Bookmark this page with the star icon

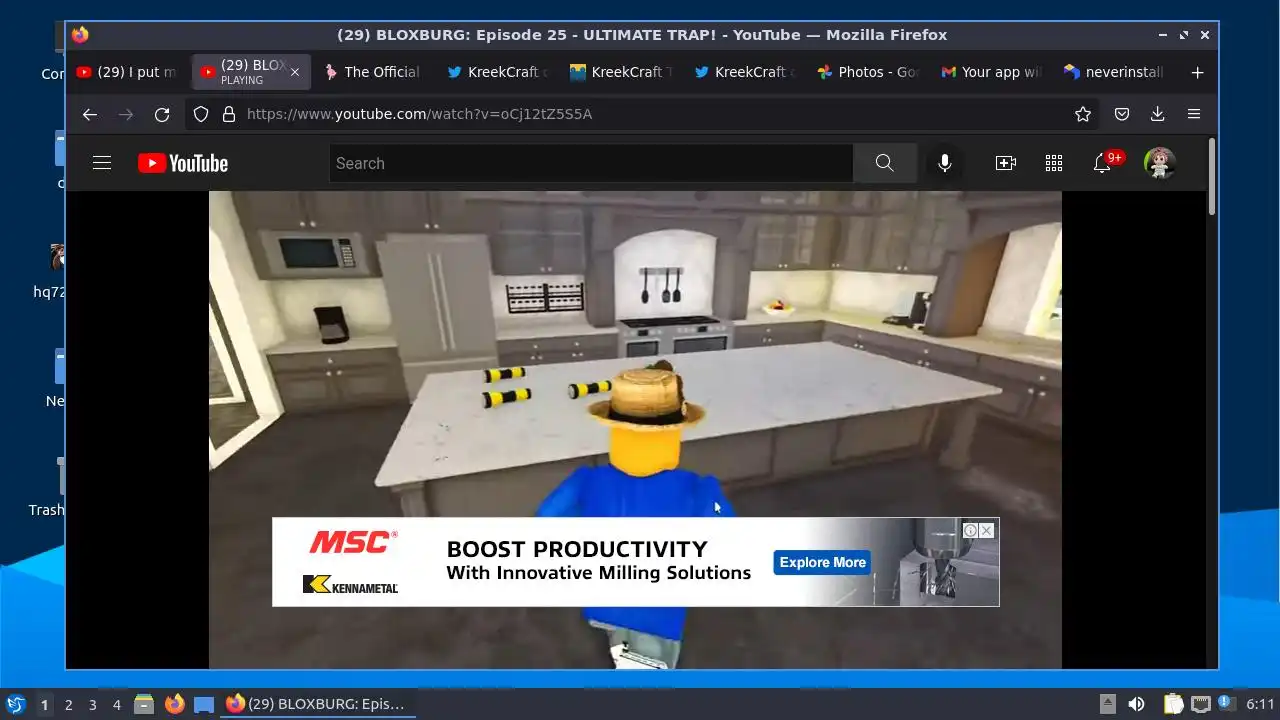pyautogui.click(x=1083, y=114)
